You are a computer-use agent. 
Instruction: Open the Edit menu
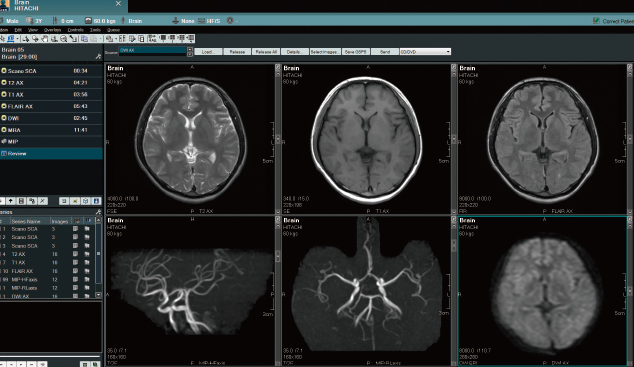18,30
